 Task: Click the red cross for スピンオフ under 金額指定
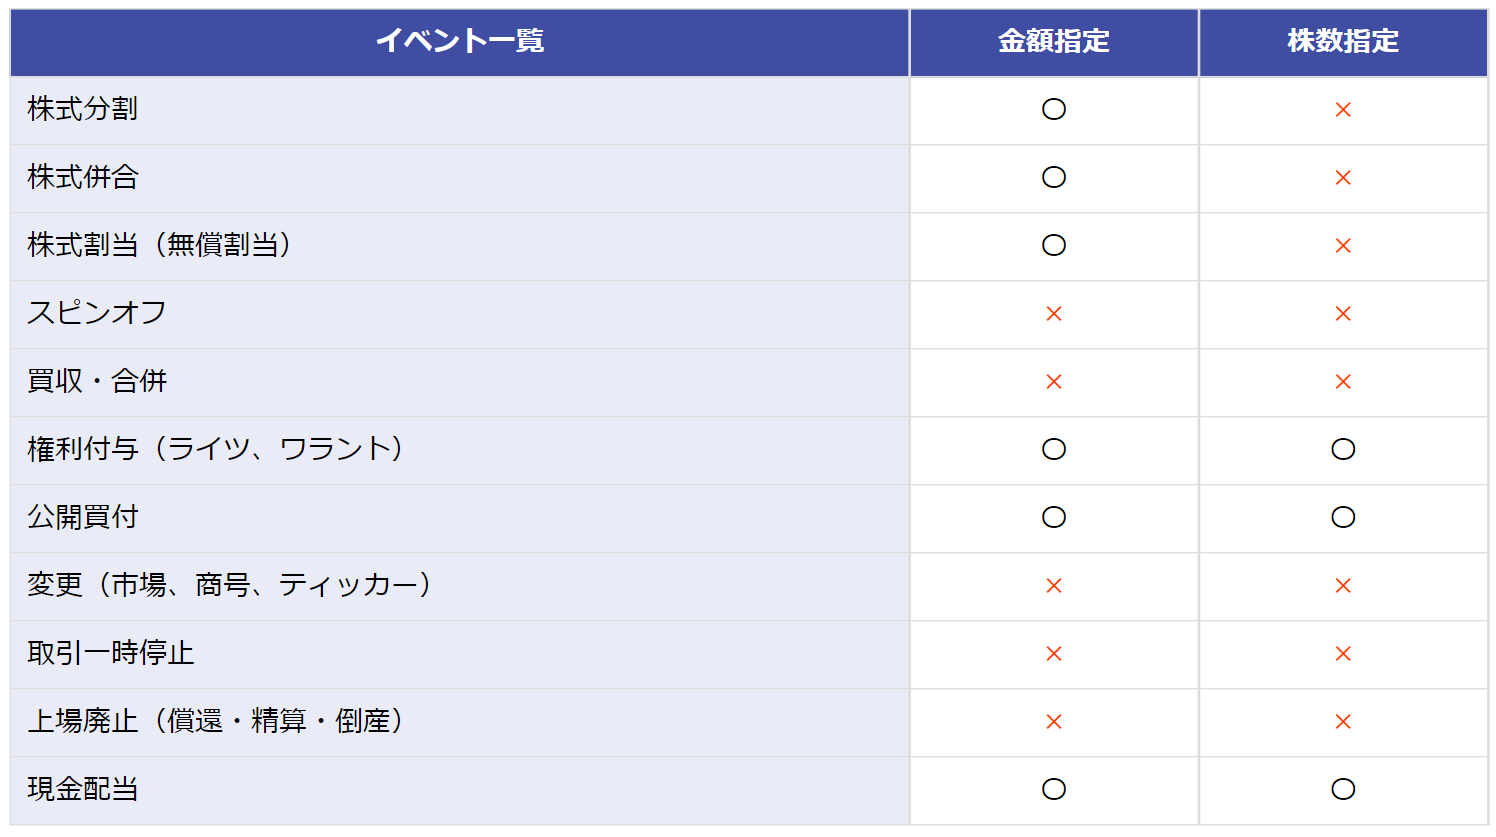(x=1054, y=314)
